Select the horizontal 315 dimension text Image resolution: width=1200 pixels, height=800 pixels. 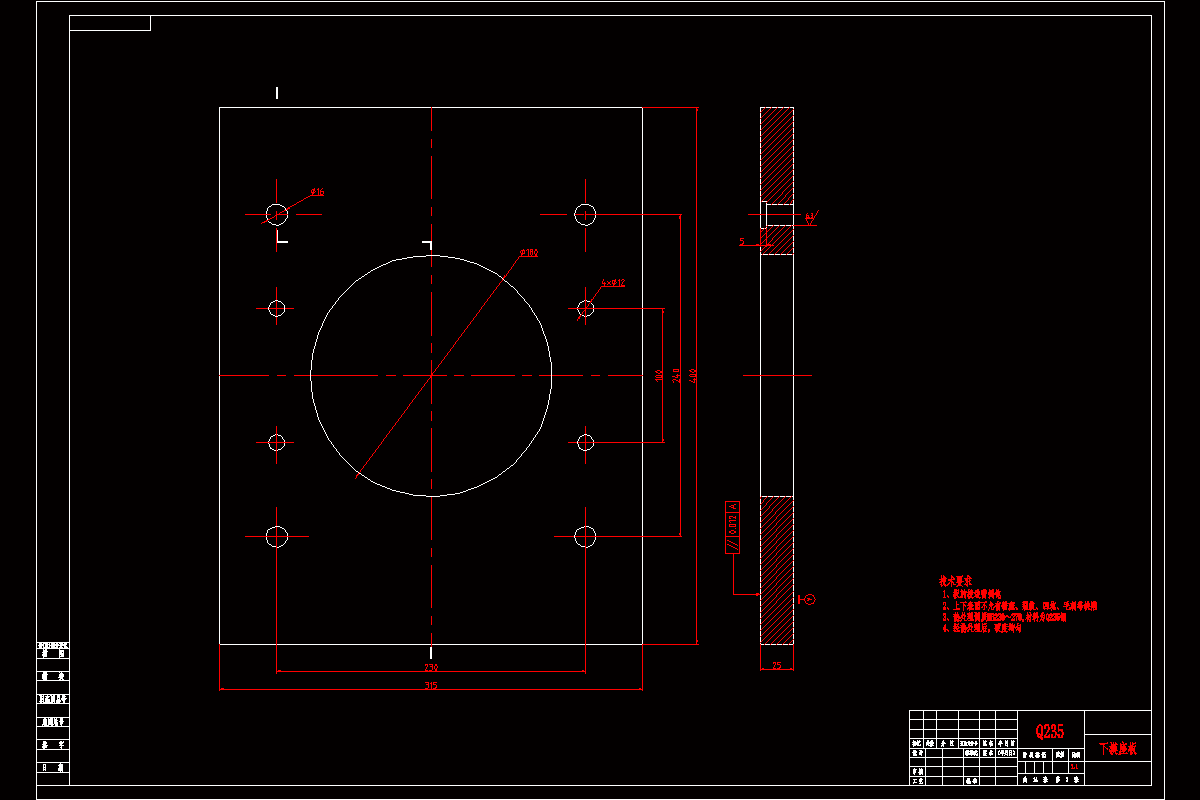tap(431, 685)
